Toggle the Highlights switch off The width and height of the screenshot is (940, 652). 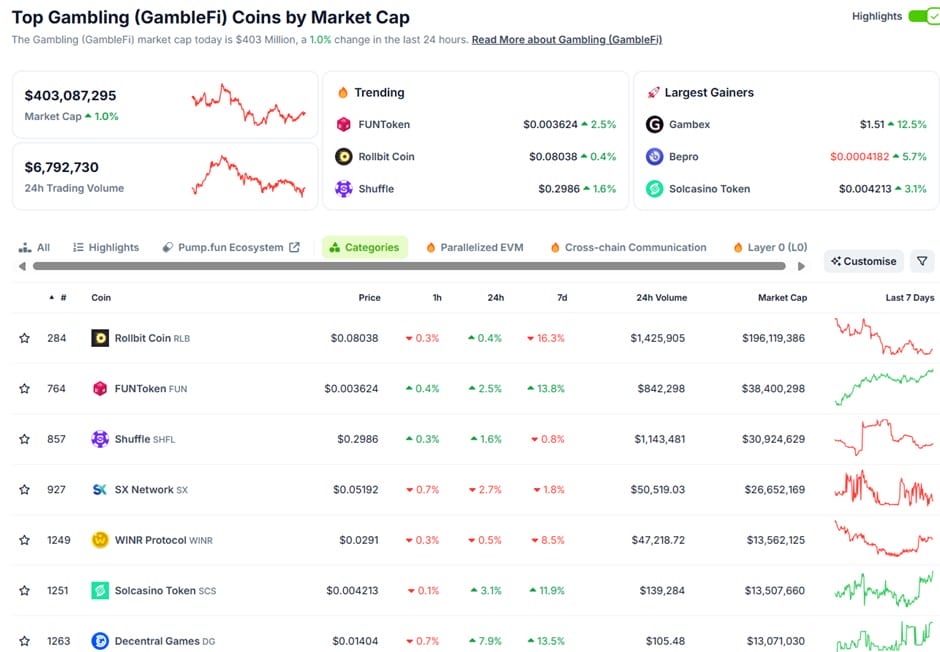pyautogui.click(x=923, y=16)
